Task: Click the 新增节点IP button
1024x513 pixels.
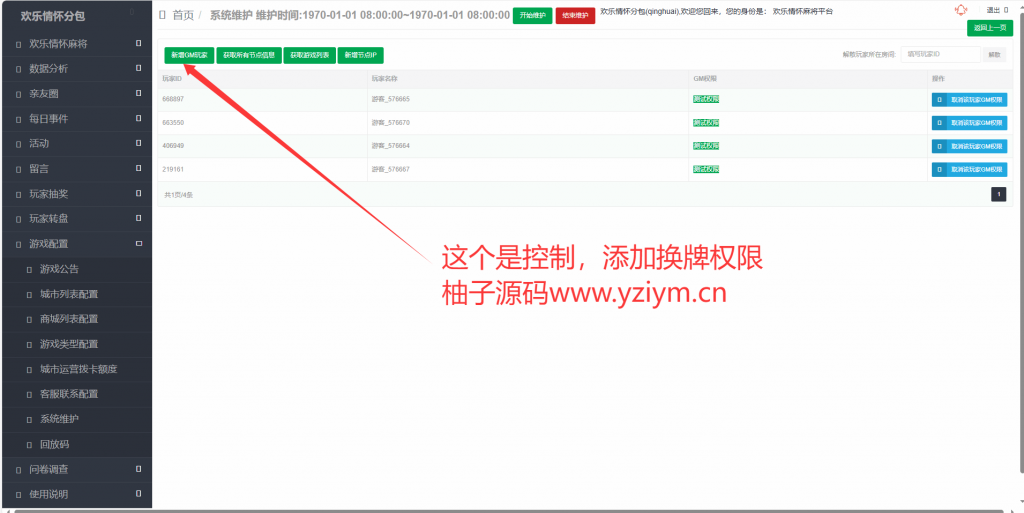Action: (x=360, y=55)
